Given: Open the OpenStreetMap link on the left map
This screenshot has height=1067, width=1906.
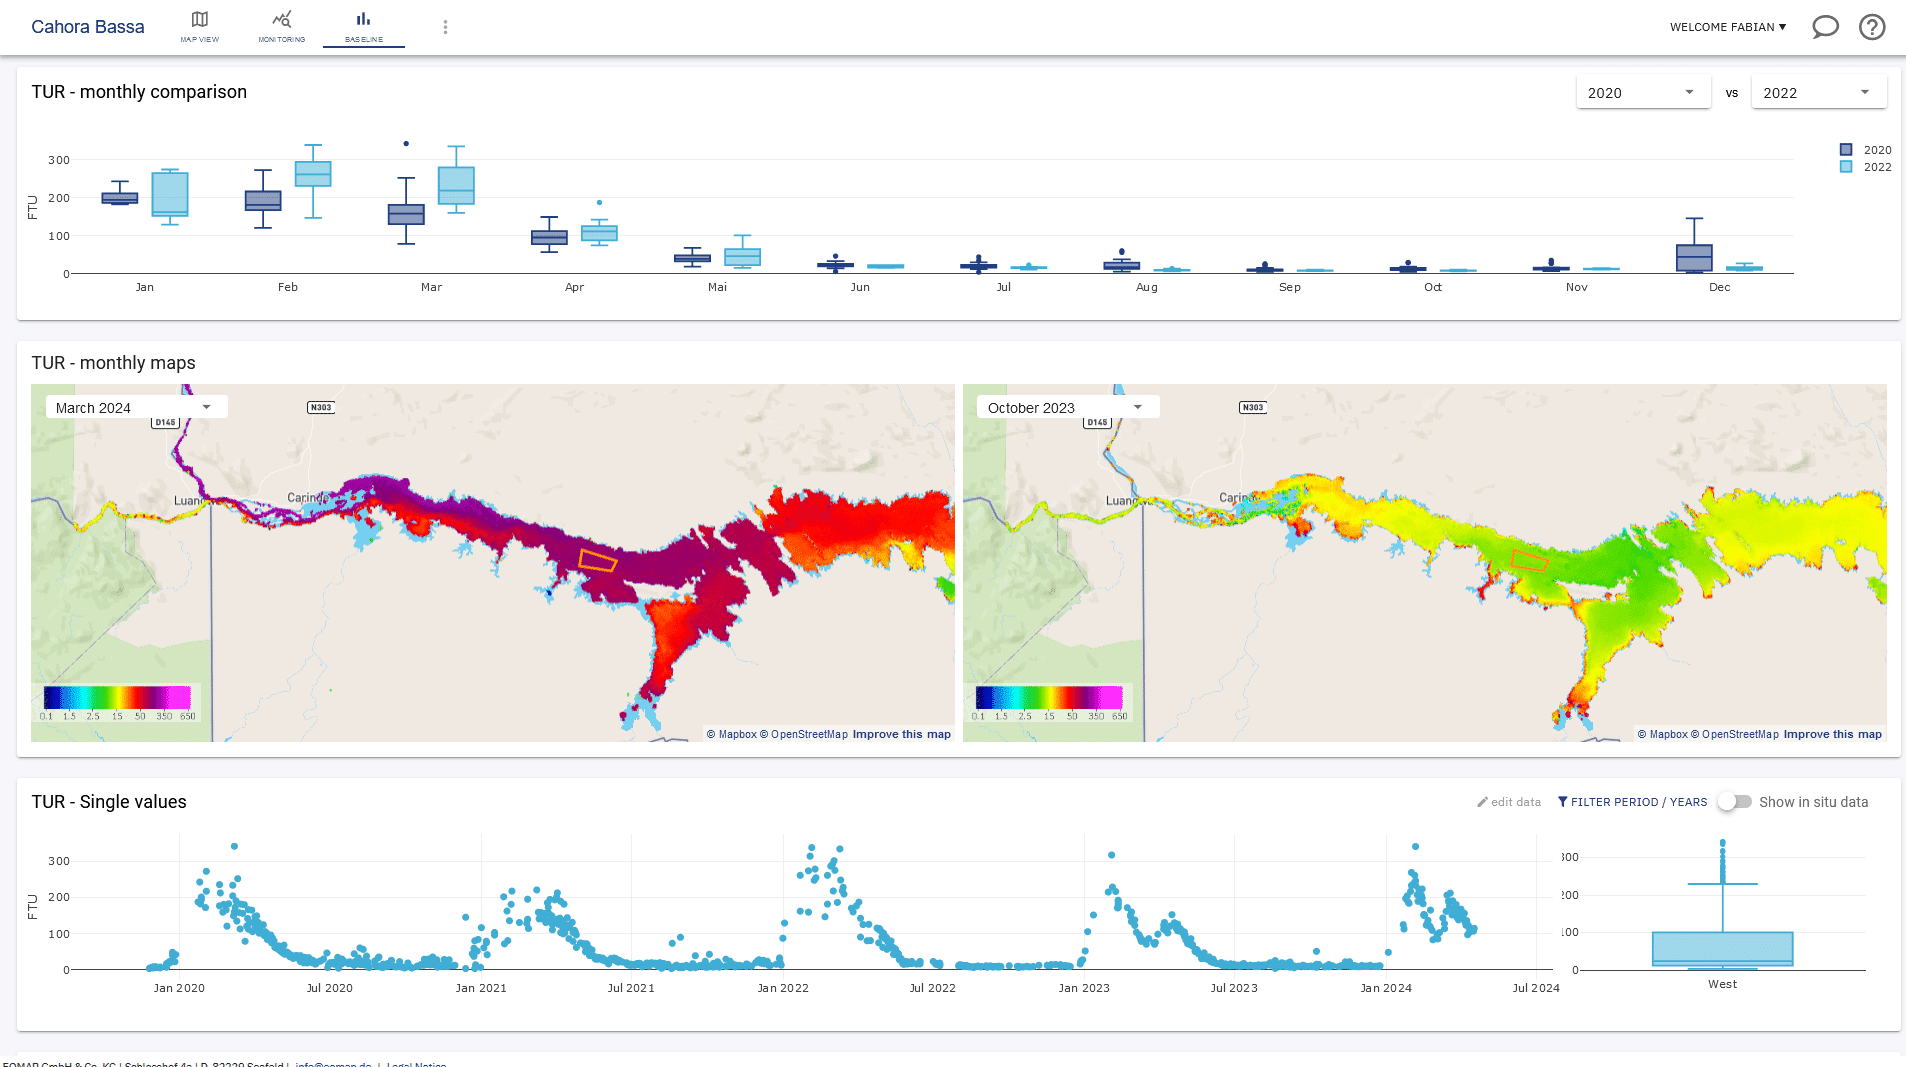Looking at the screenshot, I should pos(804,734).
